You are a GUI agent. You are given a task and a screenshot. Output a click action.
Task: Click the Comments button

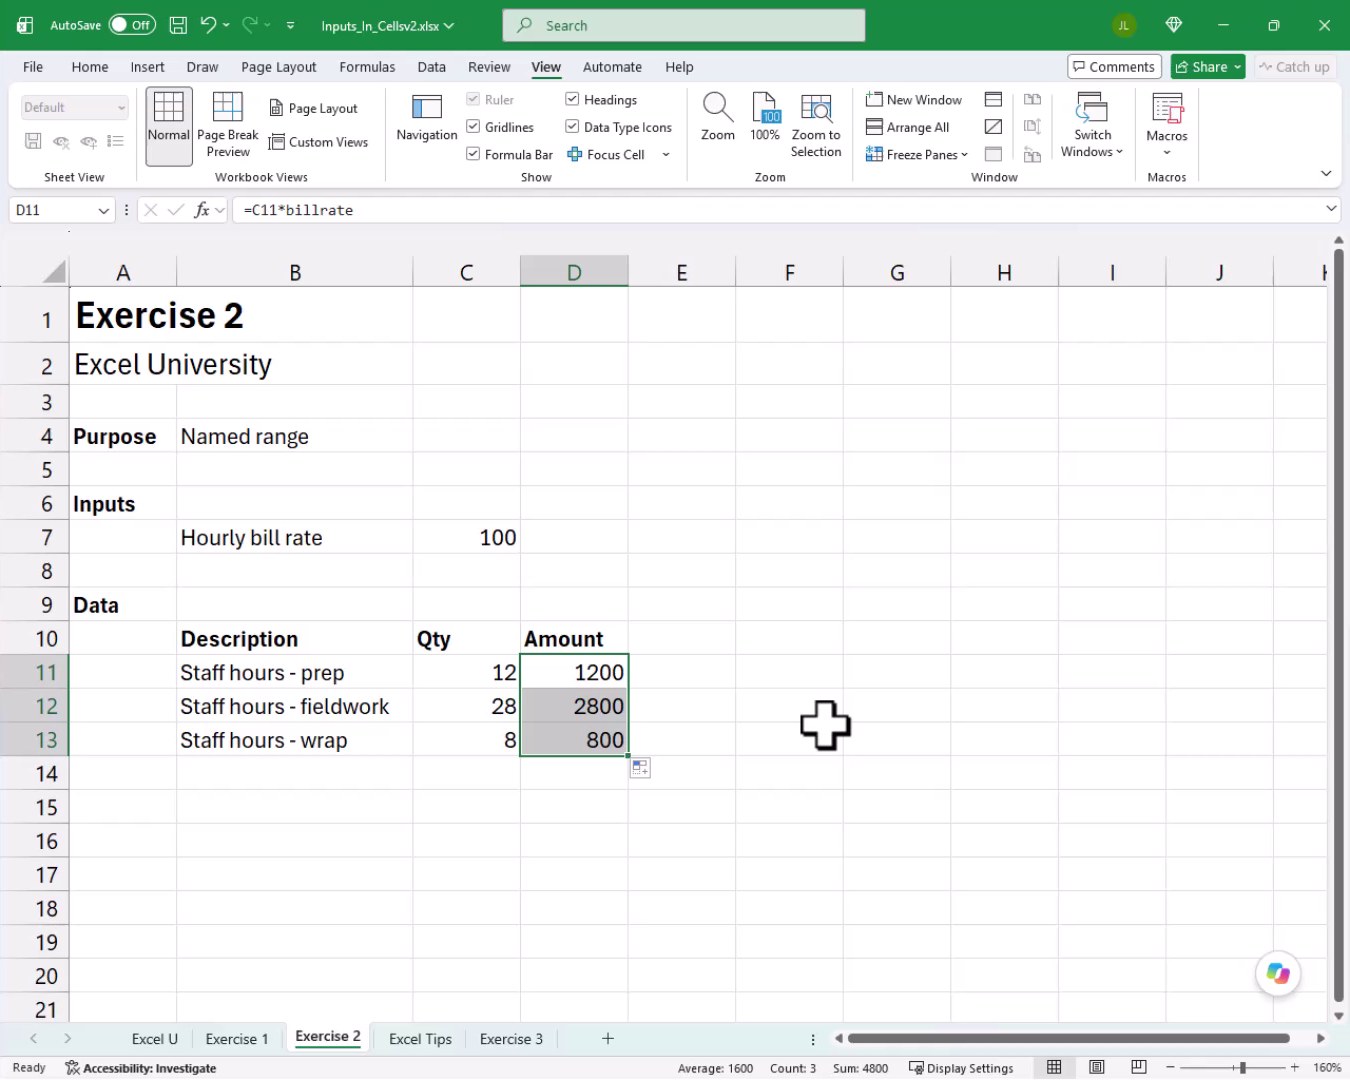[x=1114, y=67]
